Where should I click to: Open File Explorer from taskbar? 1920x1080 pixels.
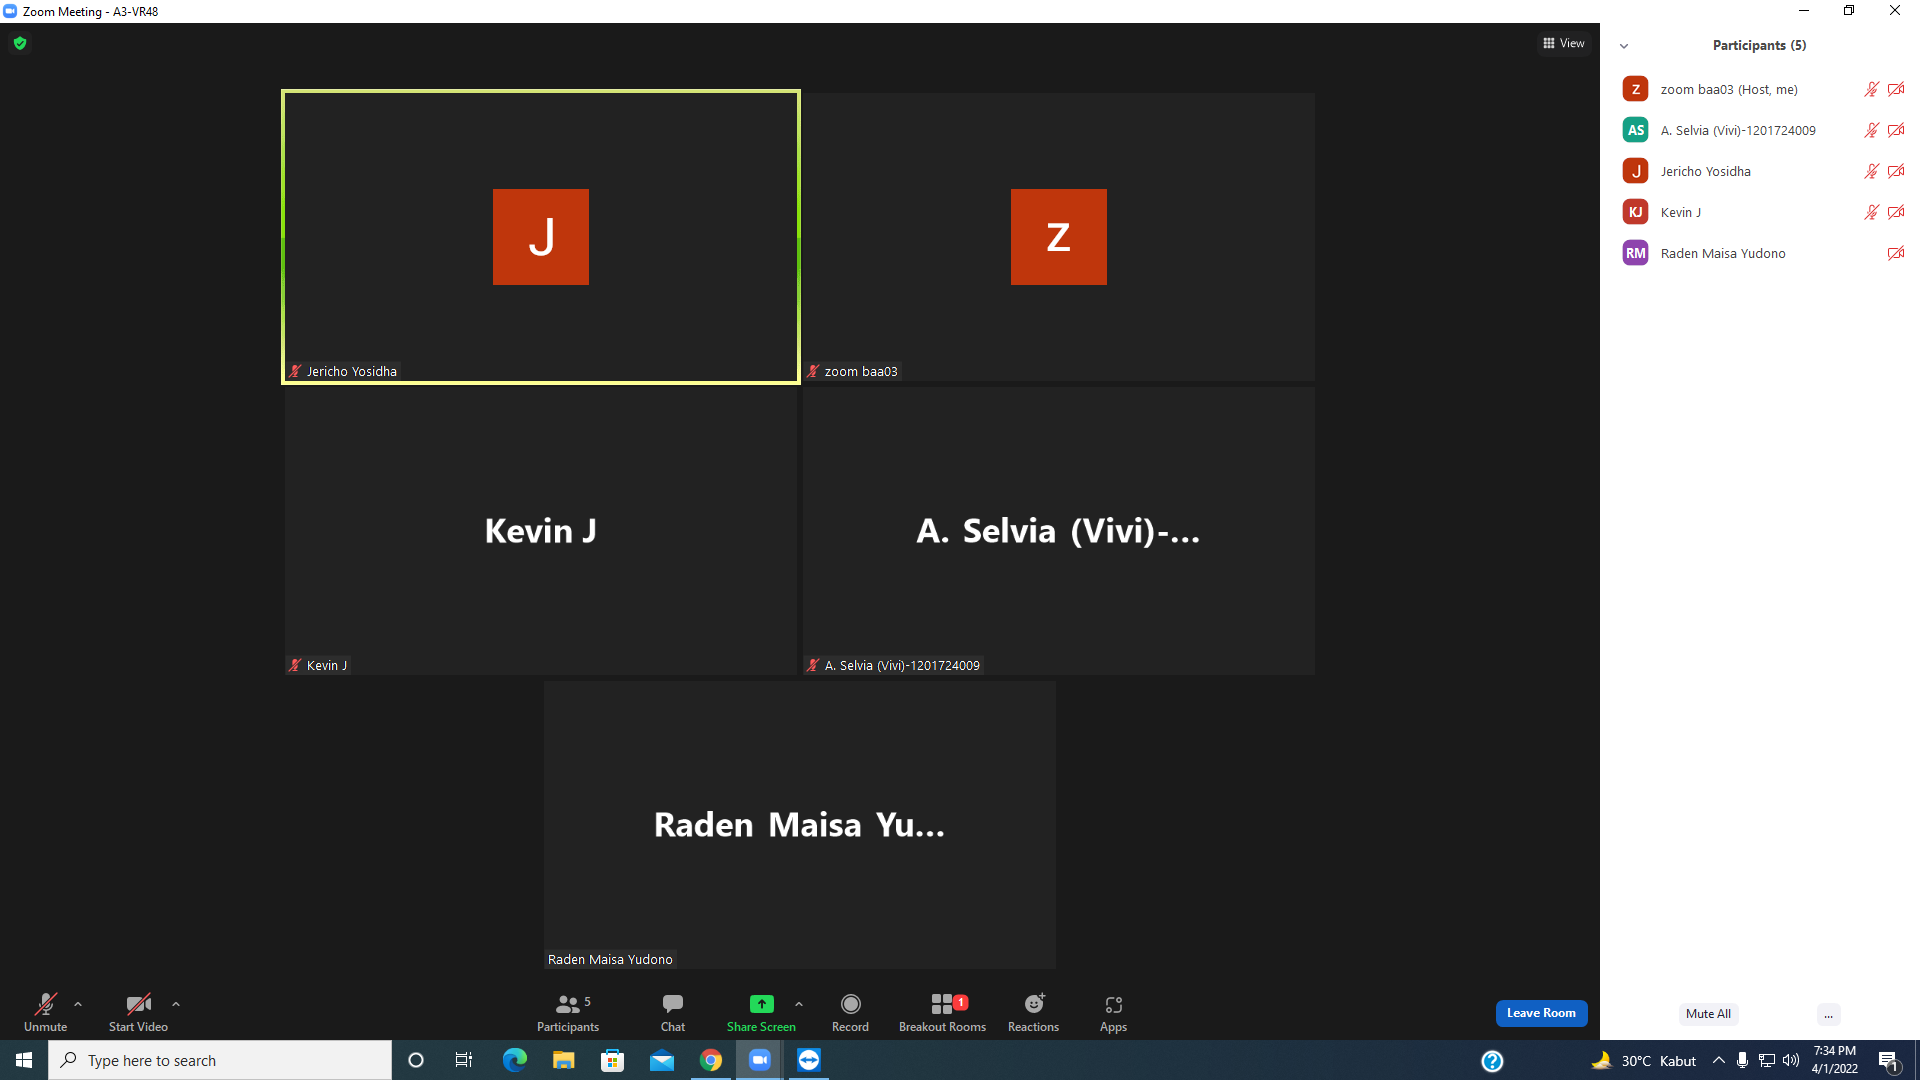563,1060
